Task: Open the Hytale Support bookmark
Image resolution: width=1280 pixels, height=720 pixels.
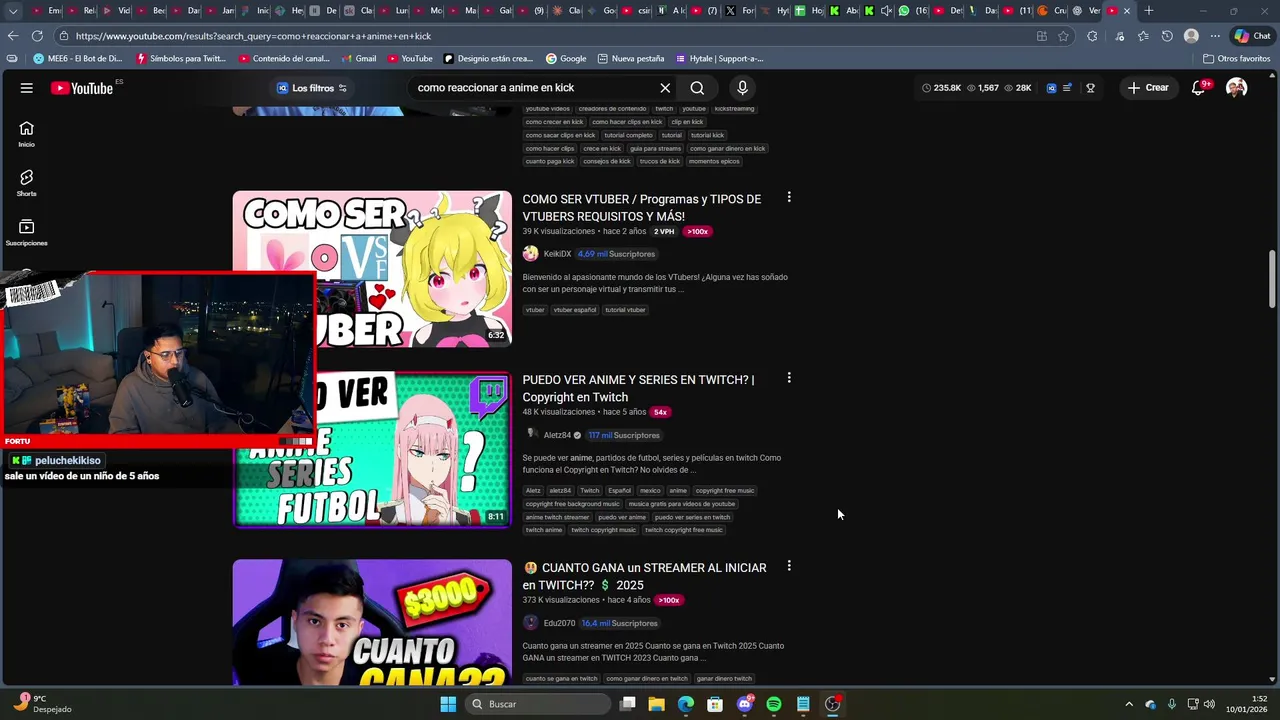Action: (x=720, y=59)
